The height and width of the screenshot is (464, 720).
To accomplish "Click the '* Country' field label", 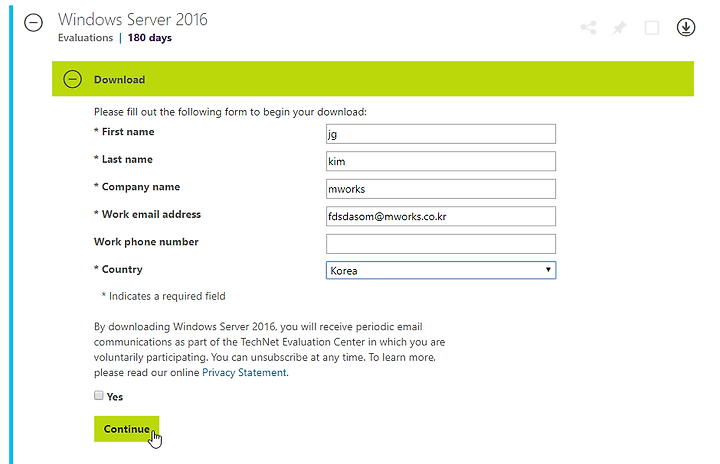I will coord(118,269).
